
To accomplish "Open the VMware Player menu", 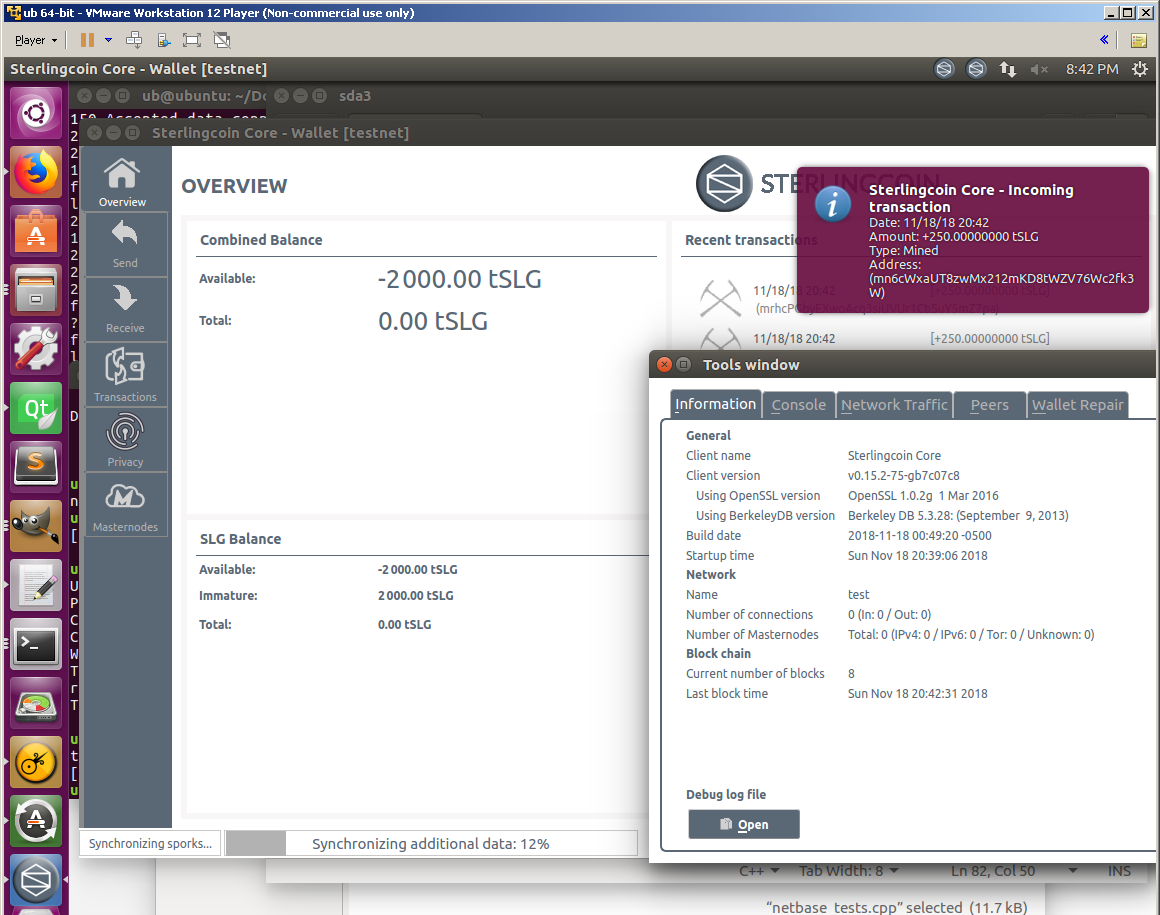I will pos(36,40).
